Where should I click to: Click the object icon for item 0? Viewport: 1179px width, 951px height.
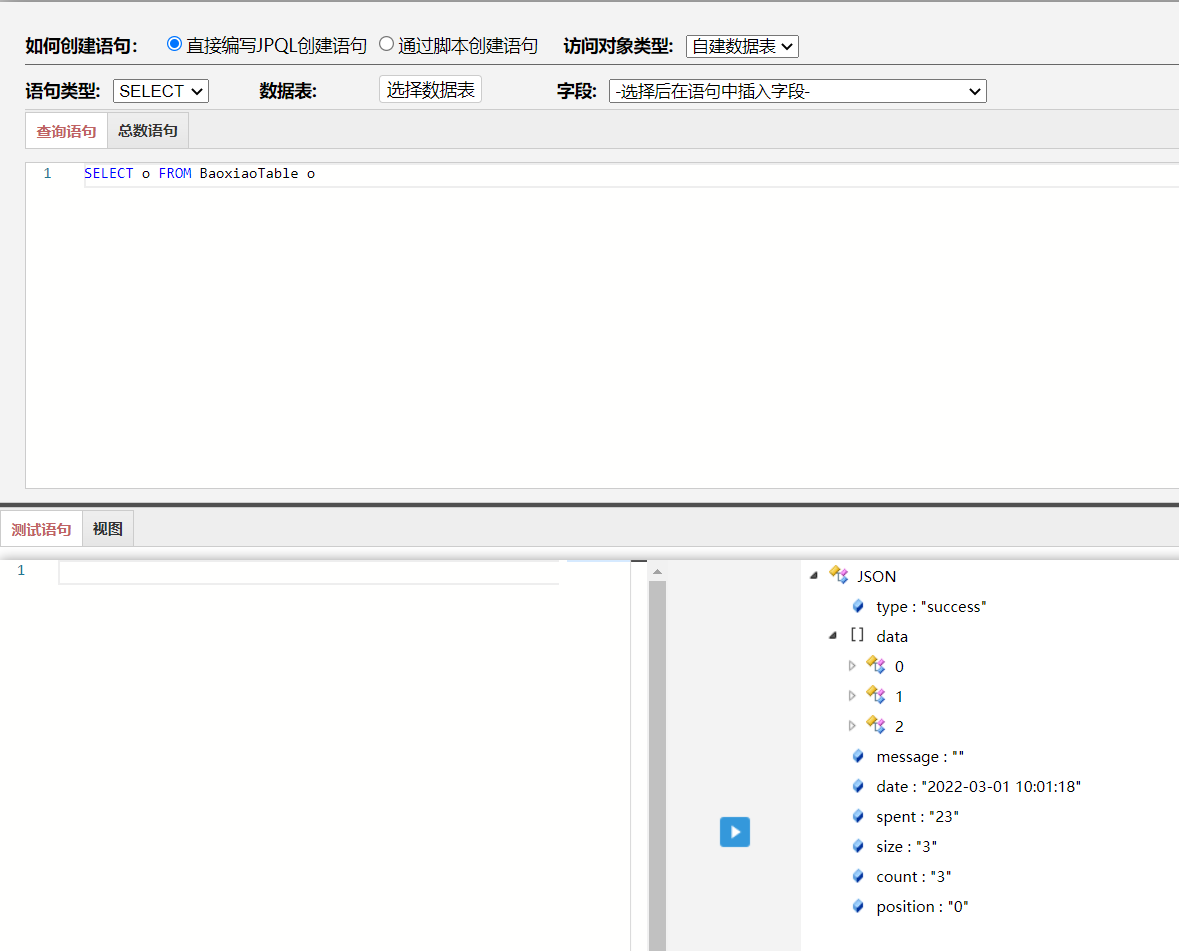pos(876,665)
